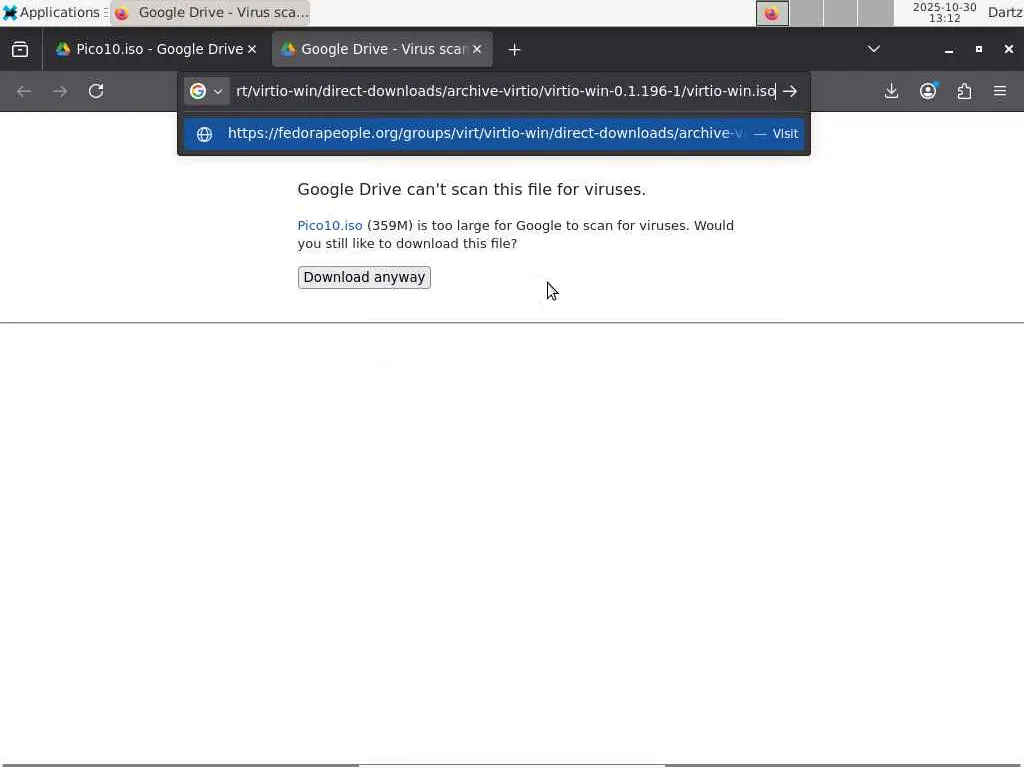Expand the list all tabs chevron
The height and width of the screenshot is (768, 1024).
(x=874, y=49)
